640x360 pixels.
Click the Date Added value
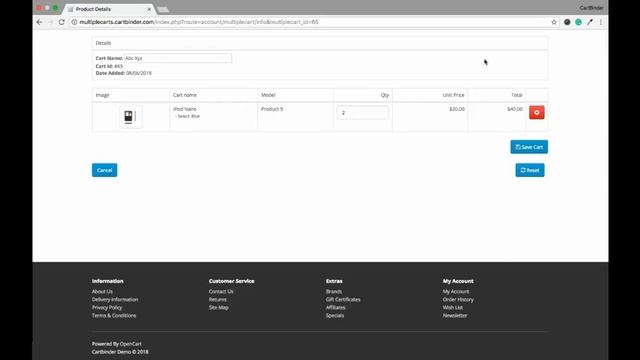(139, 73)
